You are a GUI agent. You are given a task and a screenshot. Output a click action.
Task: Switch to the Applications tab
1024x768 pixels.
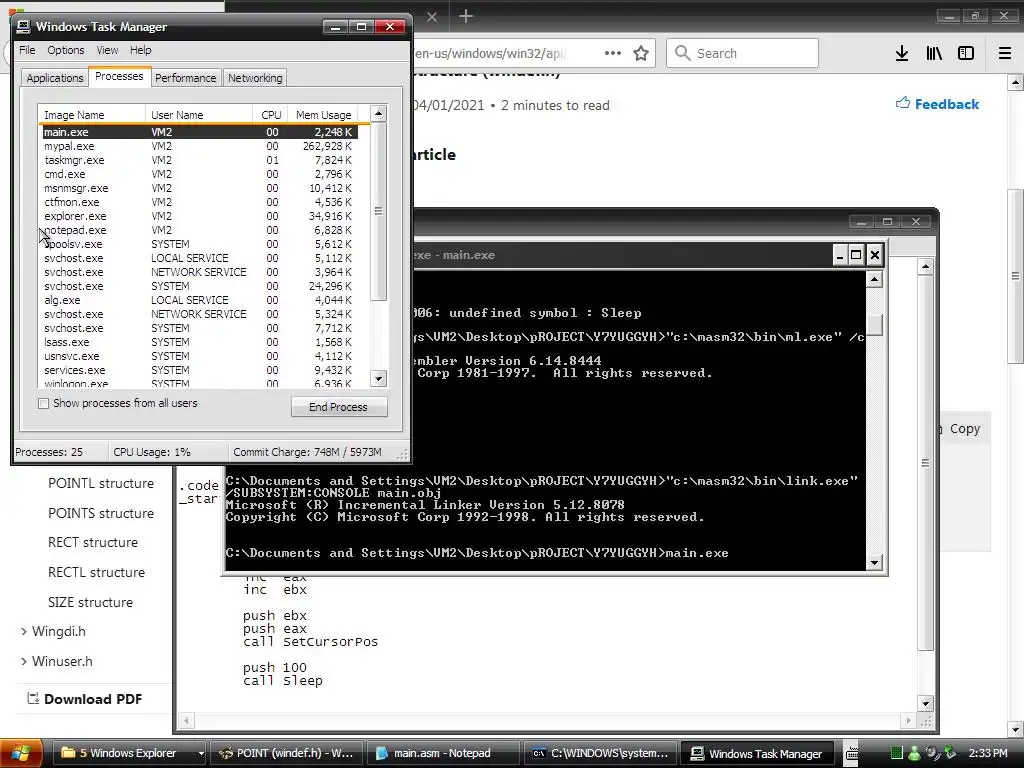click(x=55, y=78)
